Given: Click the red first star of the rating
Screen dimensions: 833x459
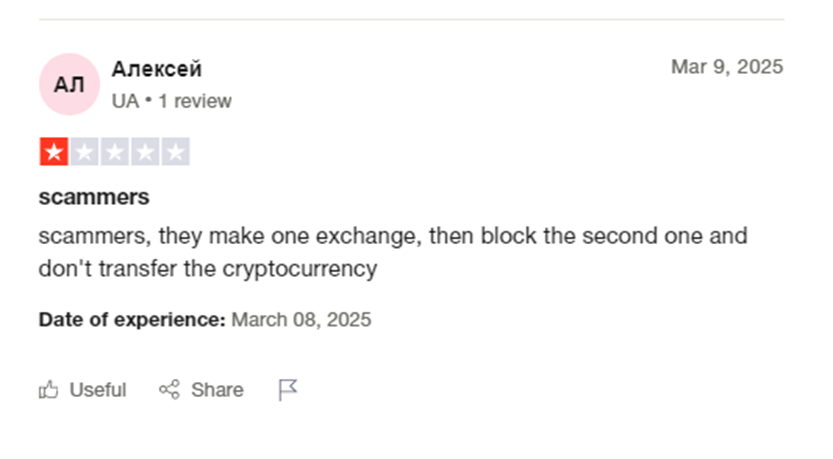Looking at the screenshot, I should click(x=53, y=153).
